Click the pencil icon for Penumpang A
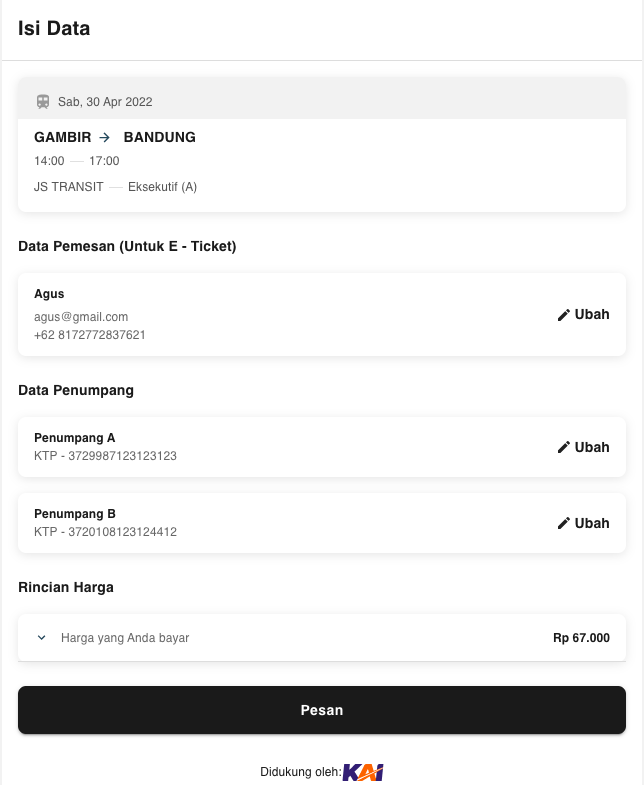 click(x=564, y=447)
